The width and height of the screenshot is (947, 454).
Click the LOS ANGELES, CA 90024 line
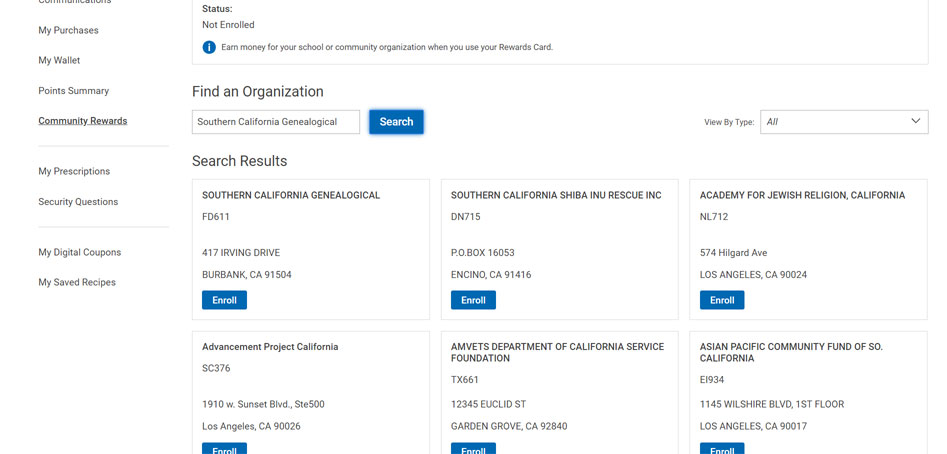click(753, 275)
